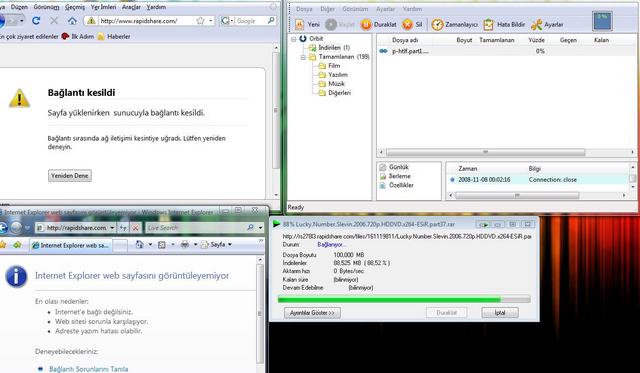
Task: Click Internet Explorer print icon
Action: pyautogui.click(x=185, y=244)
